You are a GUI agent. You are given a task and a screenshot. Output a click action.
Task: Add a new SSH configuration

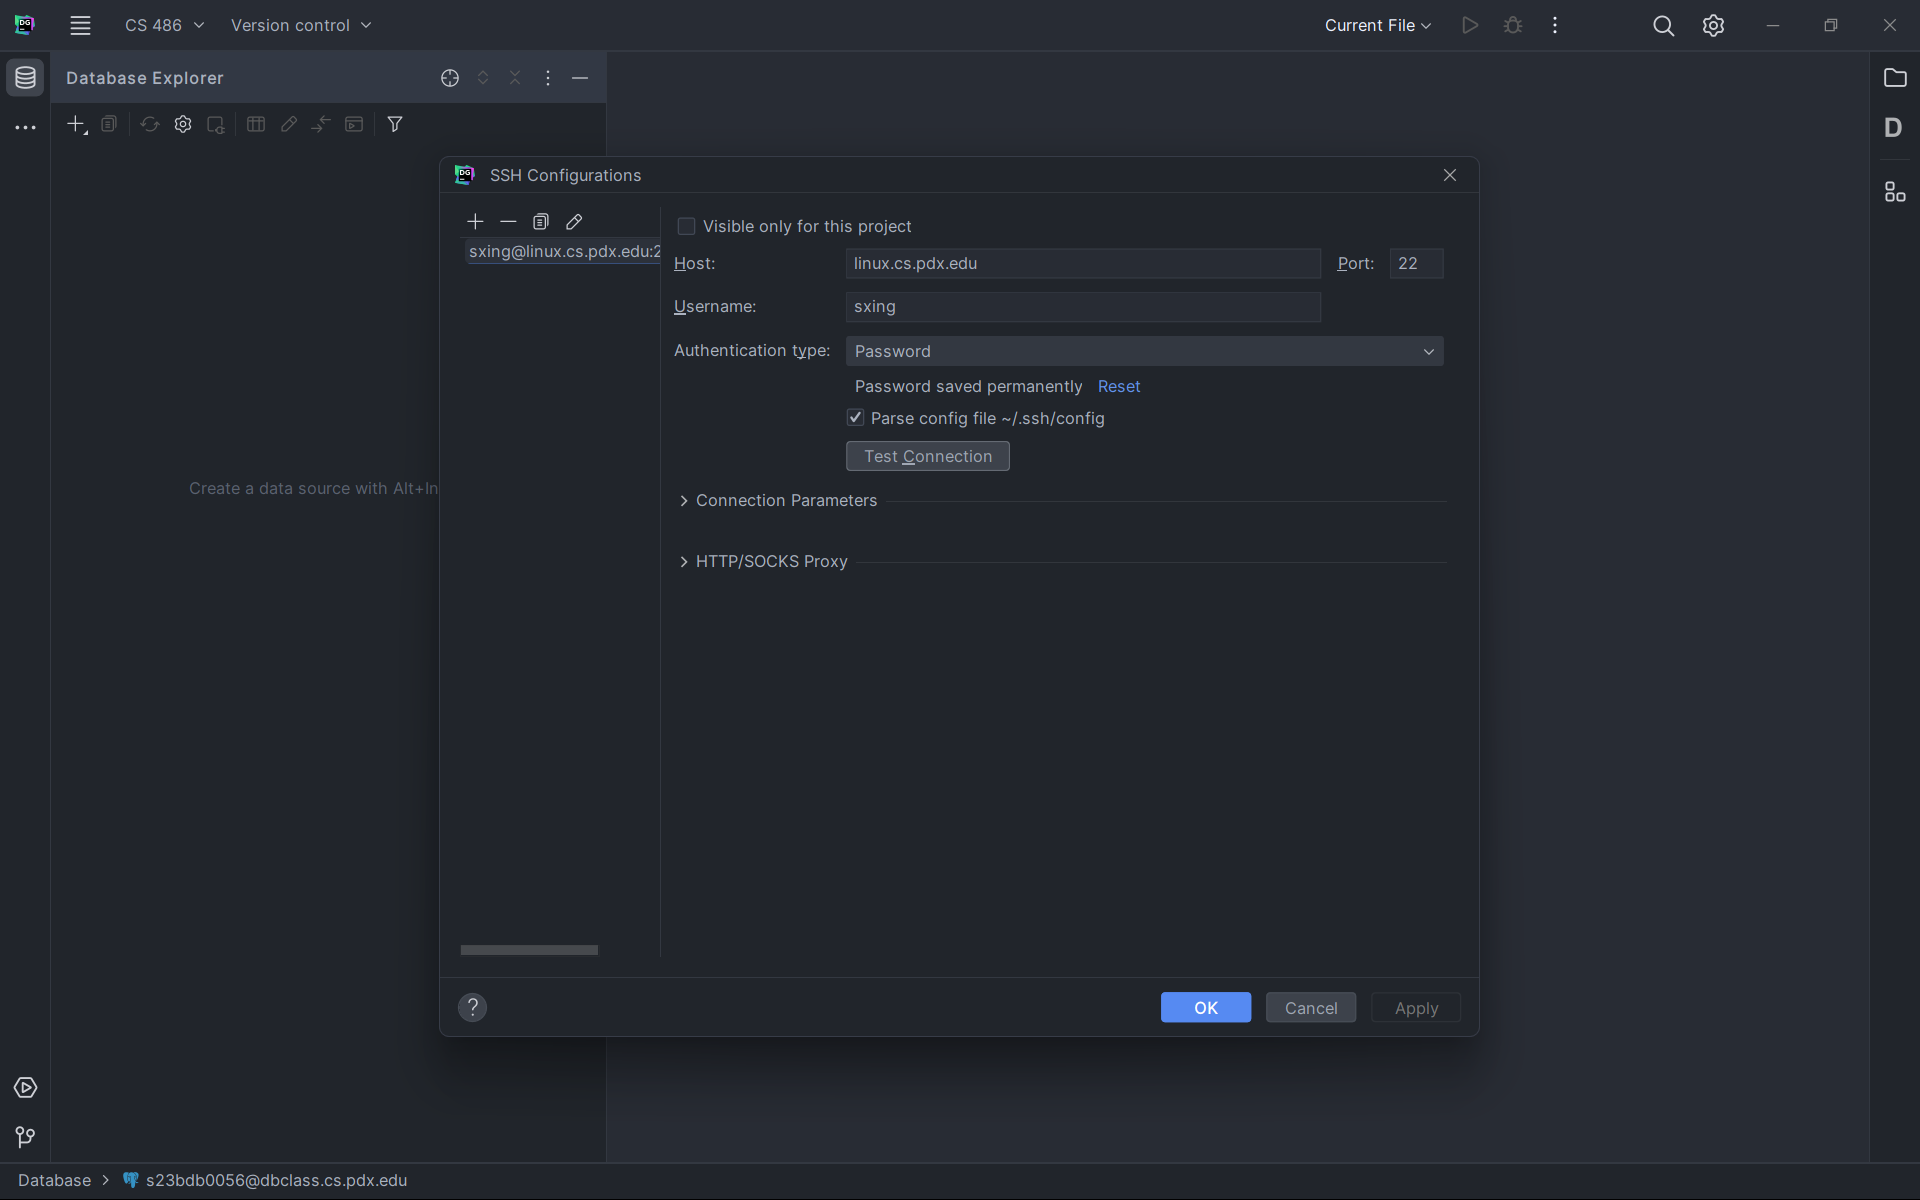(475, 221)
